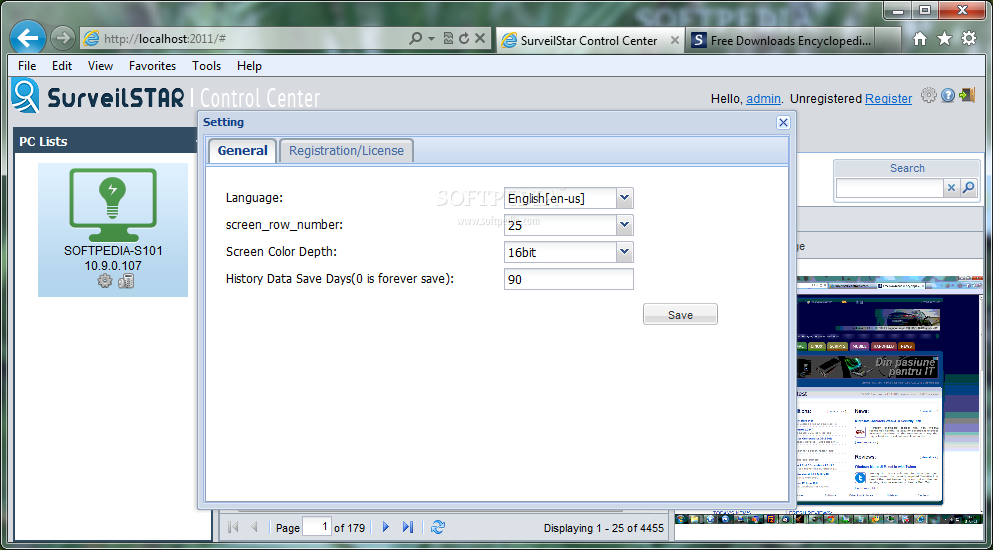Screen dimensions: 993x550
Task: Open the View menu
Action: pos(100,66)
